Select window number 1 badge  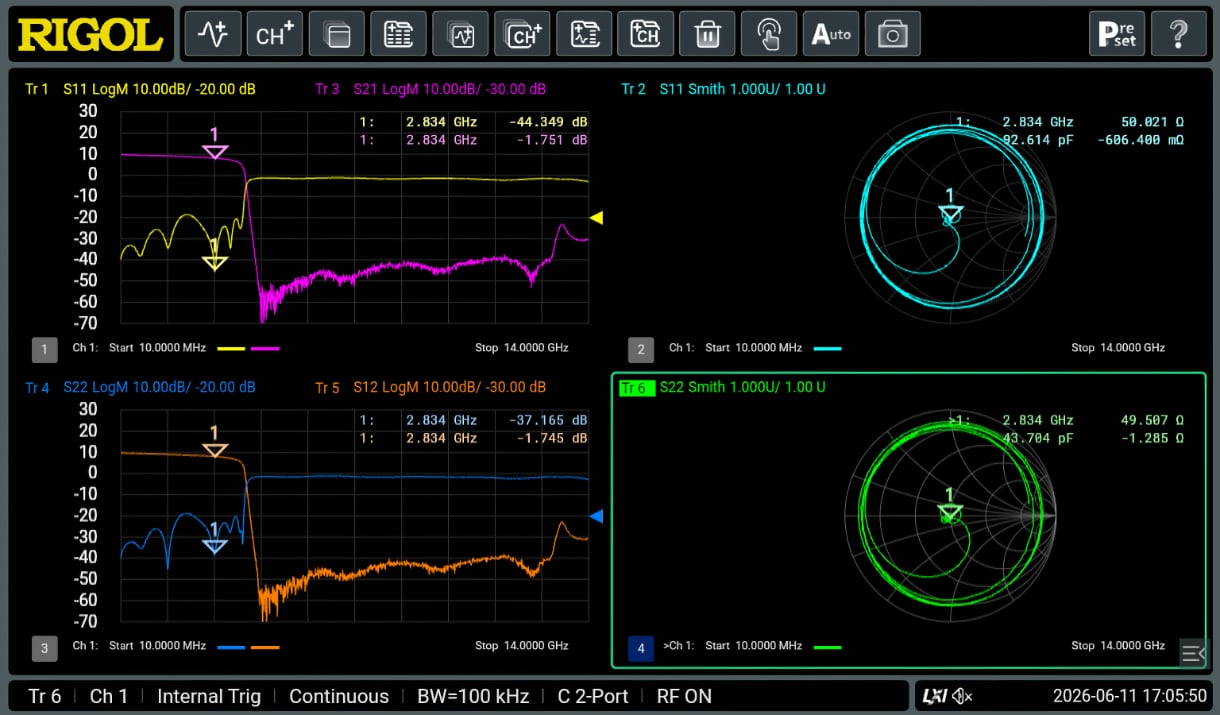(x=44, y=349)
